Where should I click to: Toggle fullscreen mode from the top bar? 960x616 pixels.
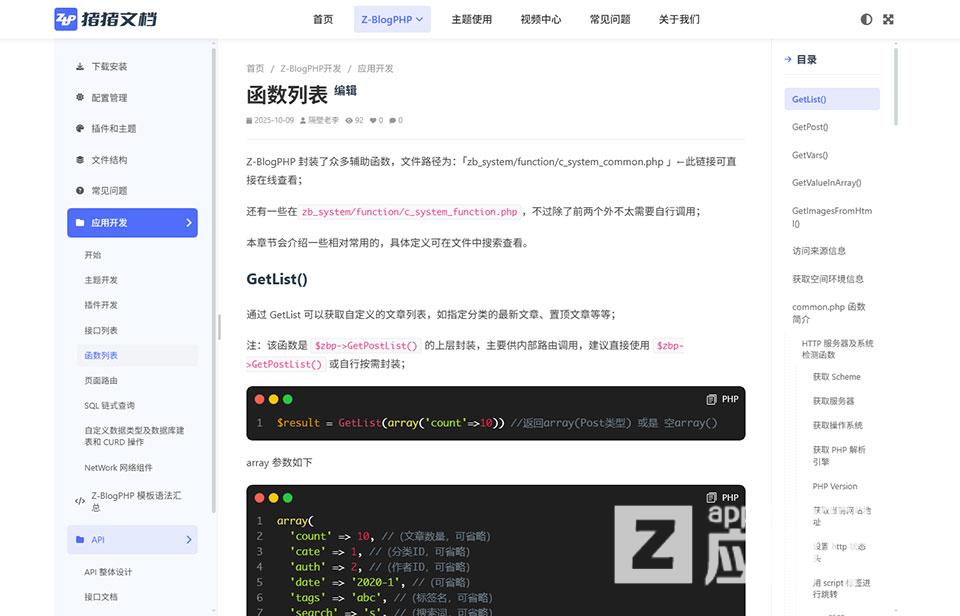pos(888,18)
